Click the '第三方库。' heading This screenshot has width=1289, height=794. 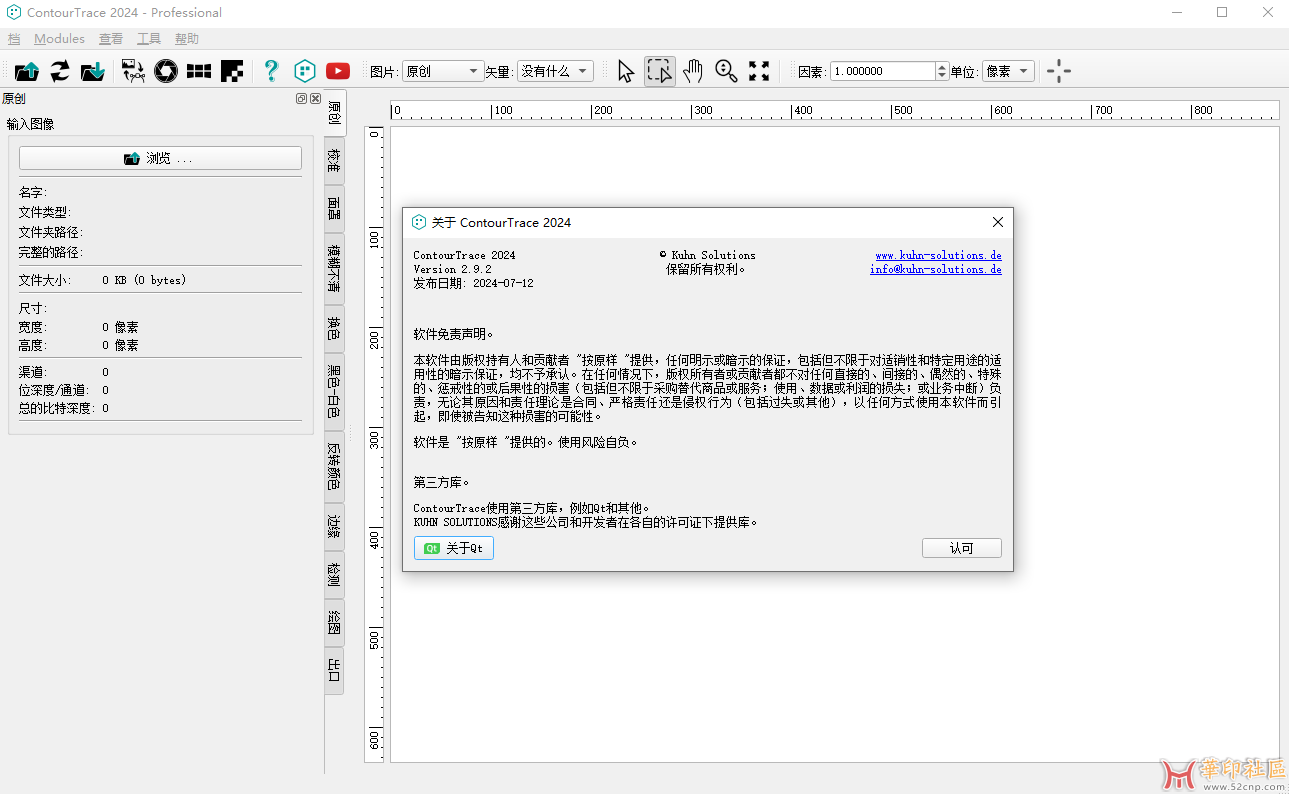tap(442, 482)
